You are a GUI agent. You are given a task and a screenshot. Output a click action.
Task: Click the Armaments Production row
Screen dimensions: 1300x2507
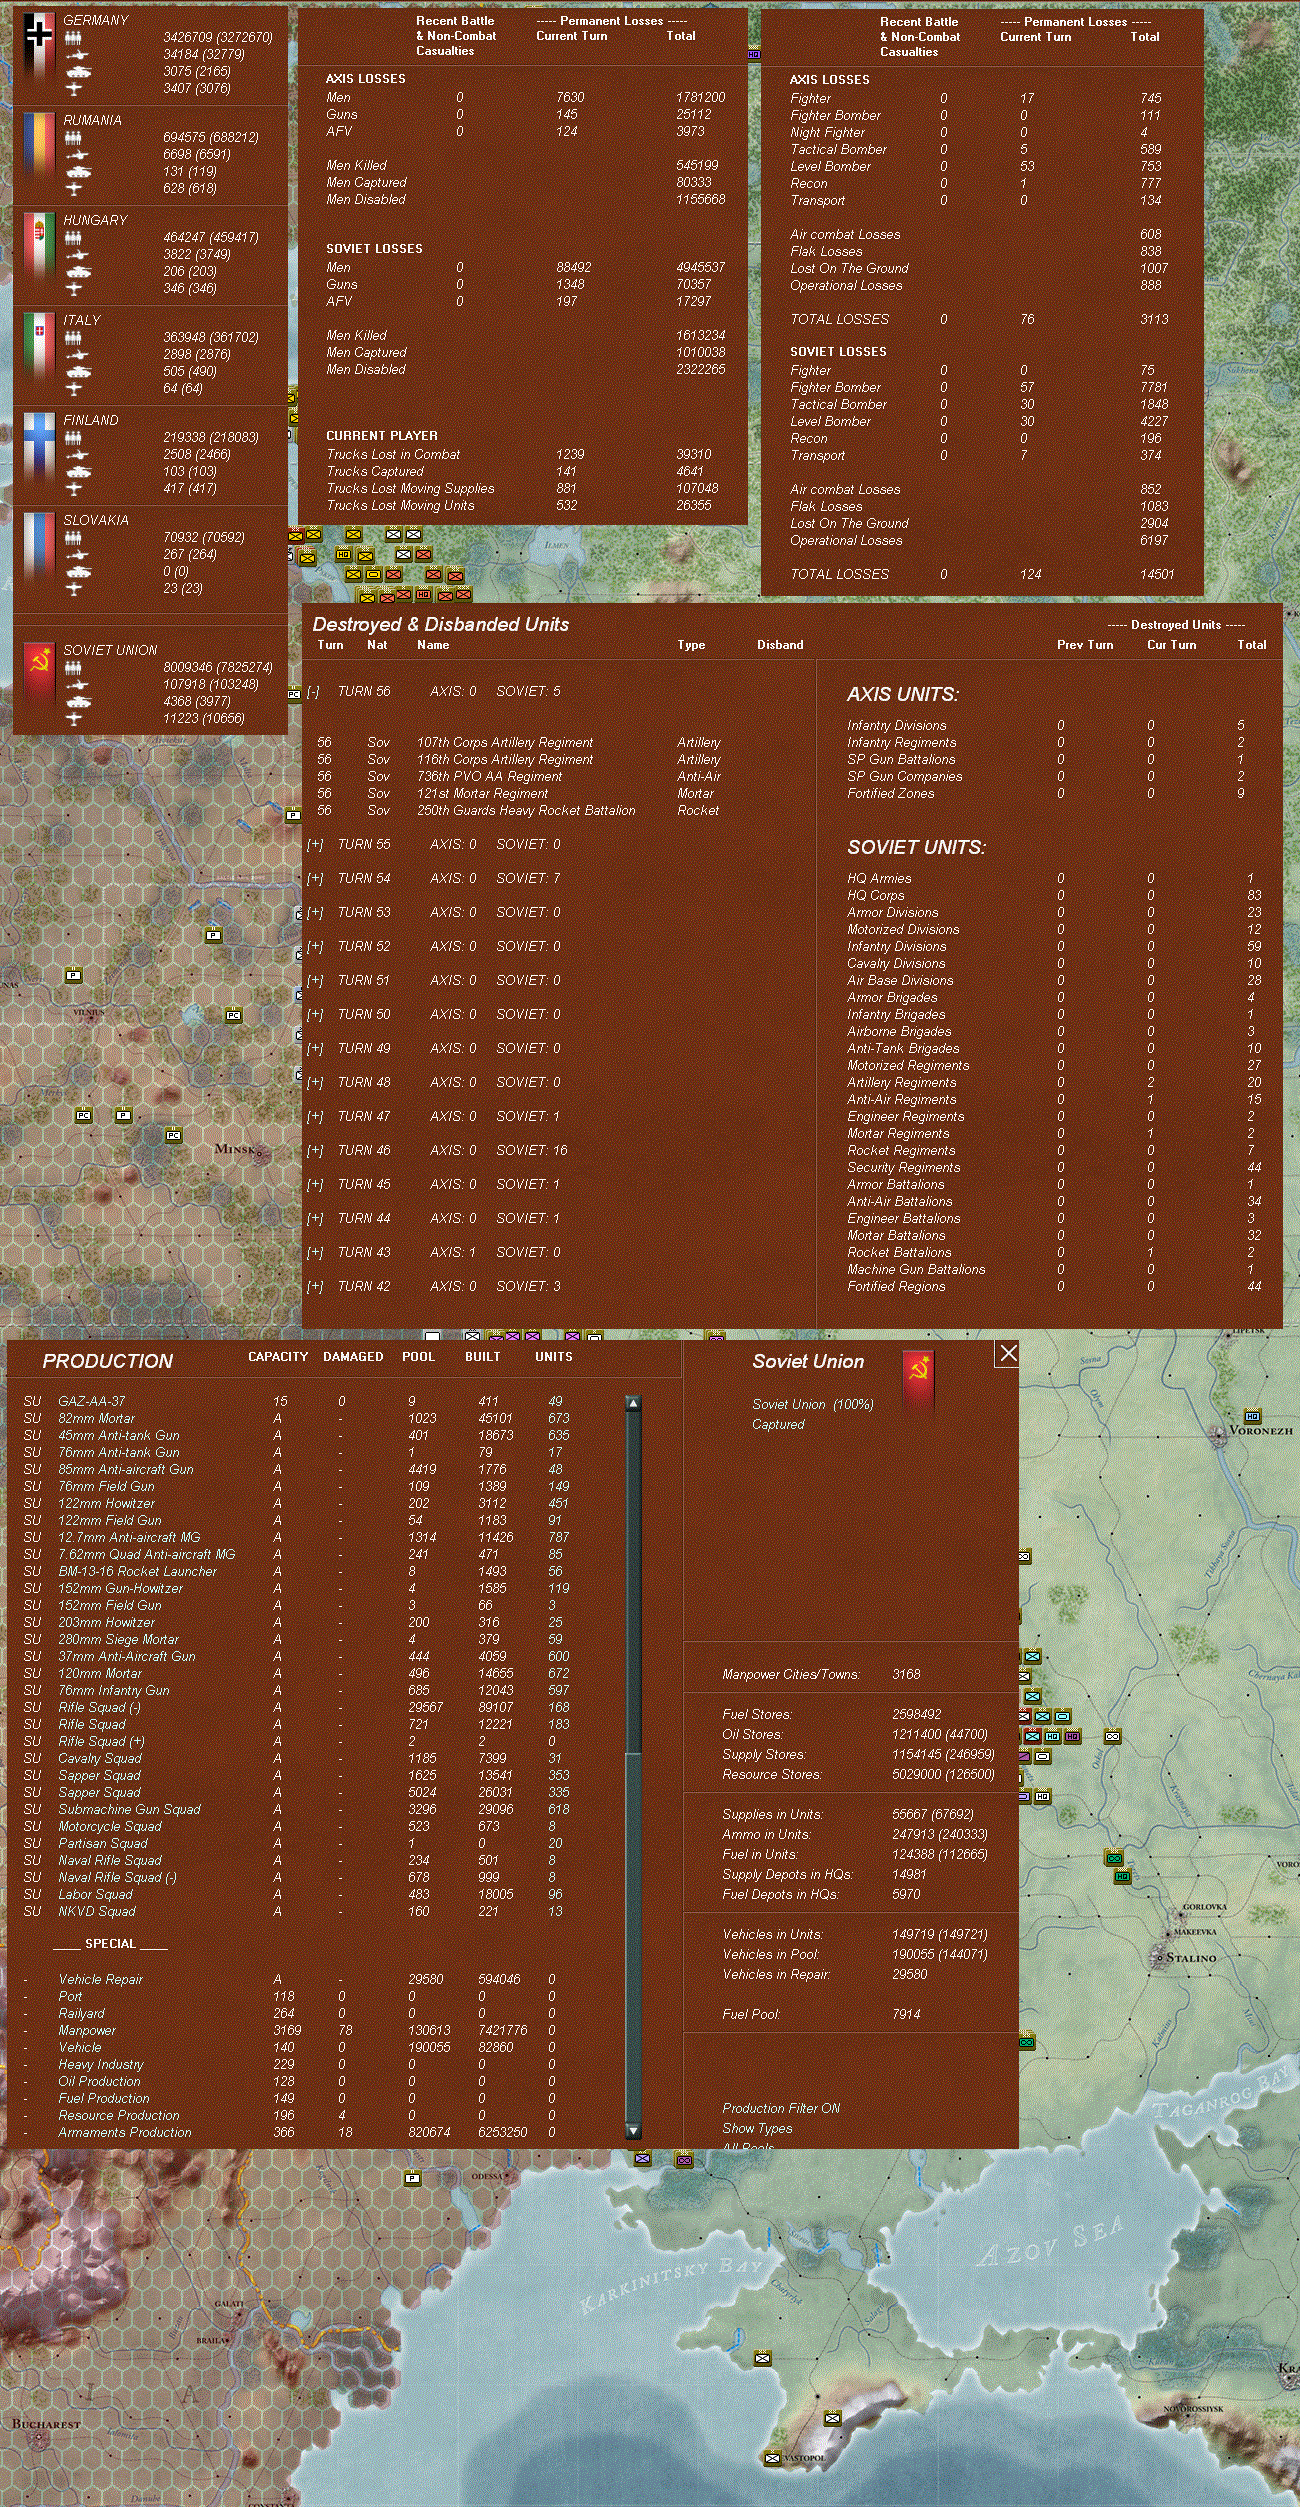296,2133
